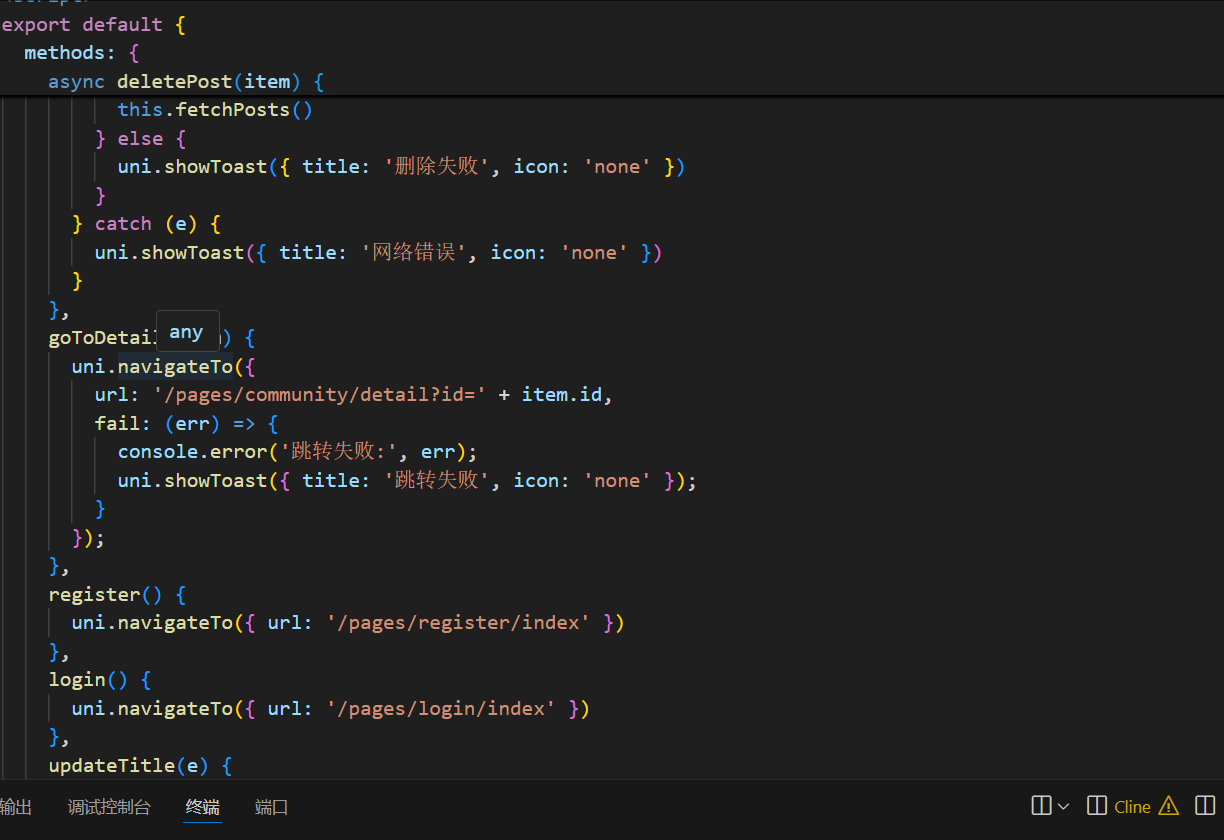Click the sticky 'methods: {' header line
This screenshot has width=1224, height=840.
[x=85, y=52]
